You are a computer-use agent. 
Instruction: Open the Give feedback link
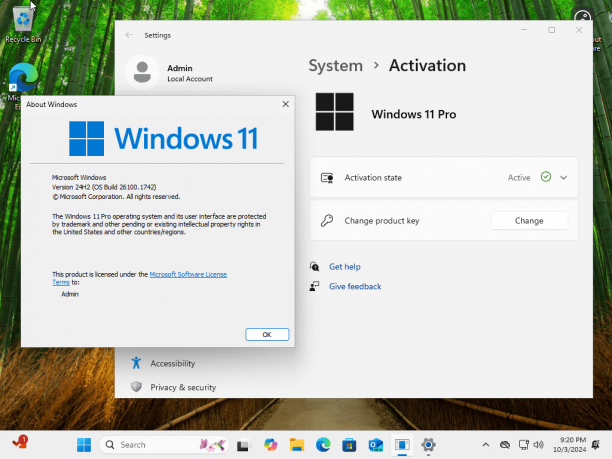[x=355, y=286]
